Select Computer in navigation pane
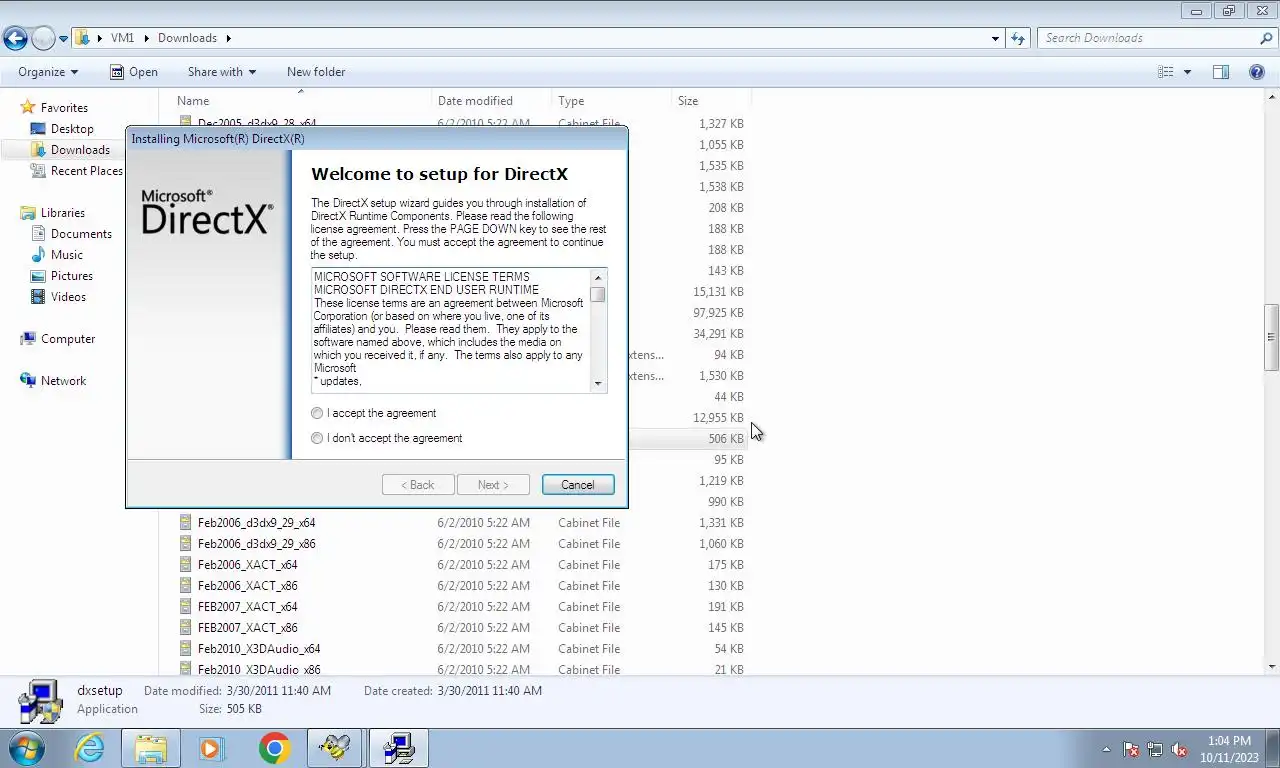The width and height of the screenshot is (1280, 768). coord(68,339)
